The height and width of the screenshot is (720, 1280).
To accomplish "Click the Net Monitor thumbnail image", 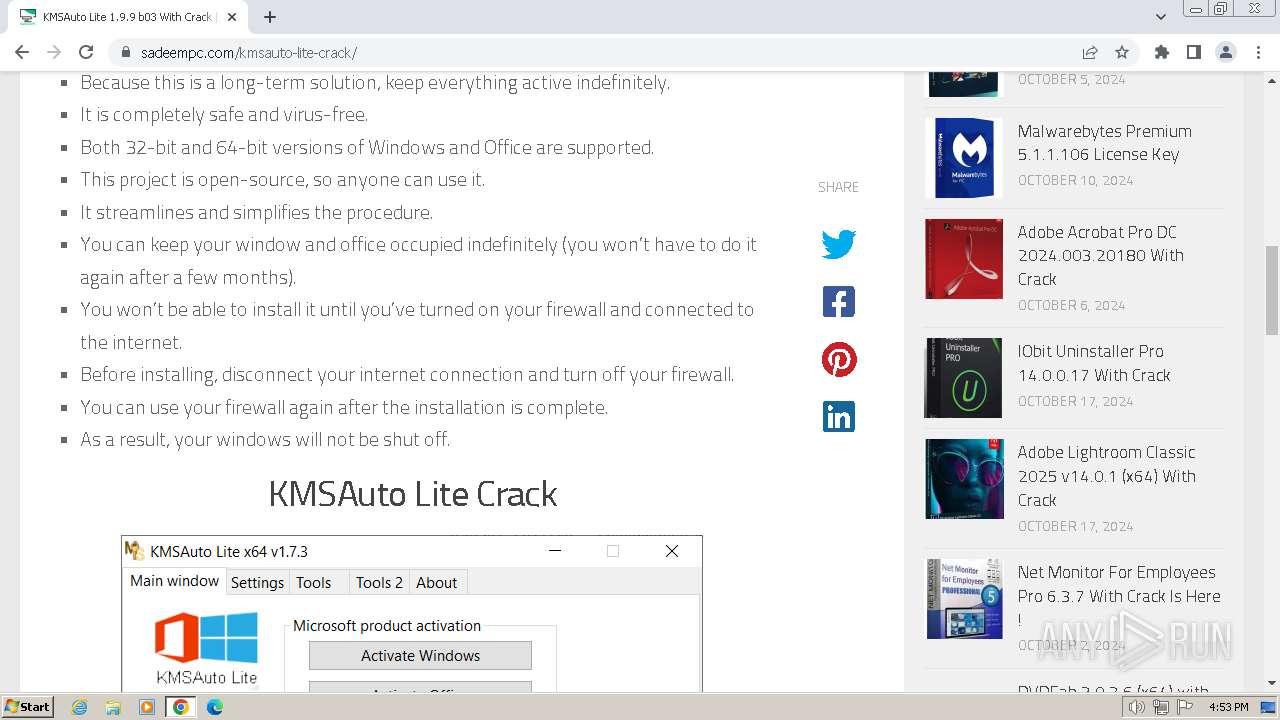I will [963, 598].
